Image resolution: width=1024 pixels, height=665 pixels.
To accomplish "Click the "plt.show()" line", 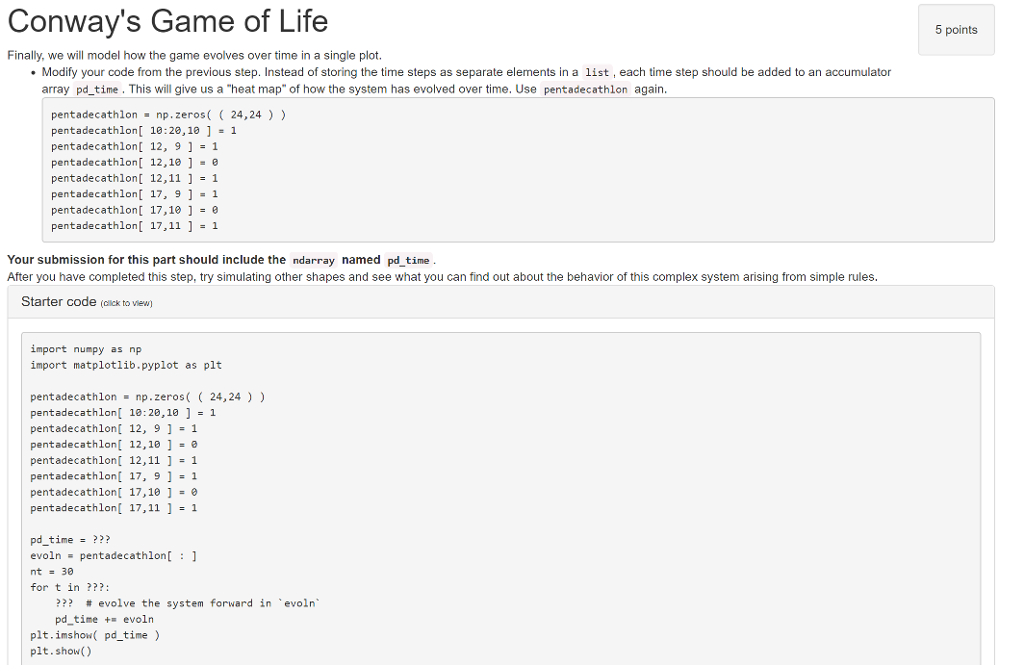I will (60, 651).
